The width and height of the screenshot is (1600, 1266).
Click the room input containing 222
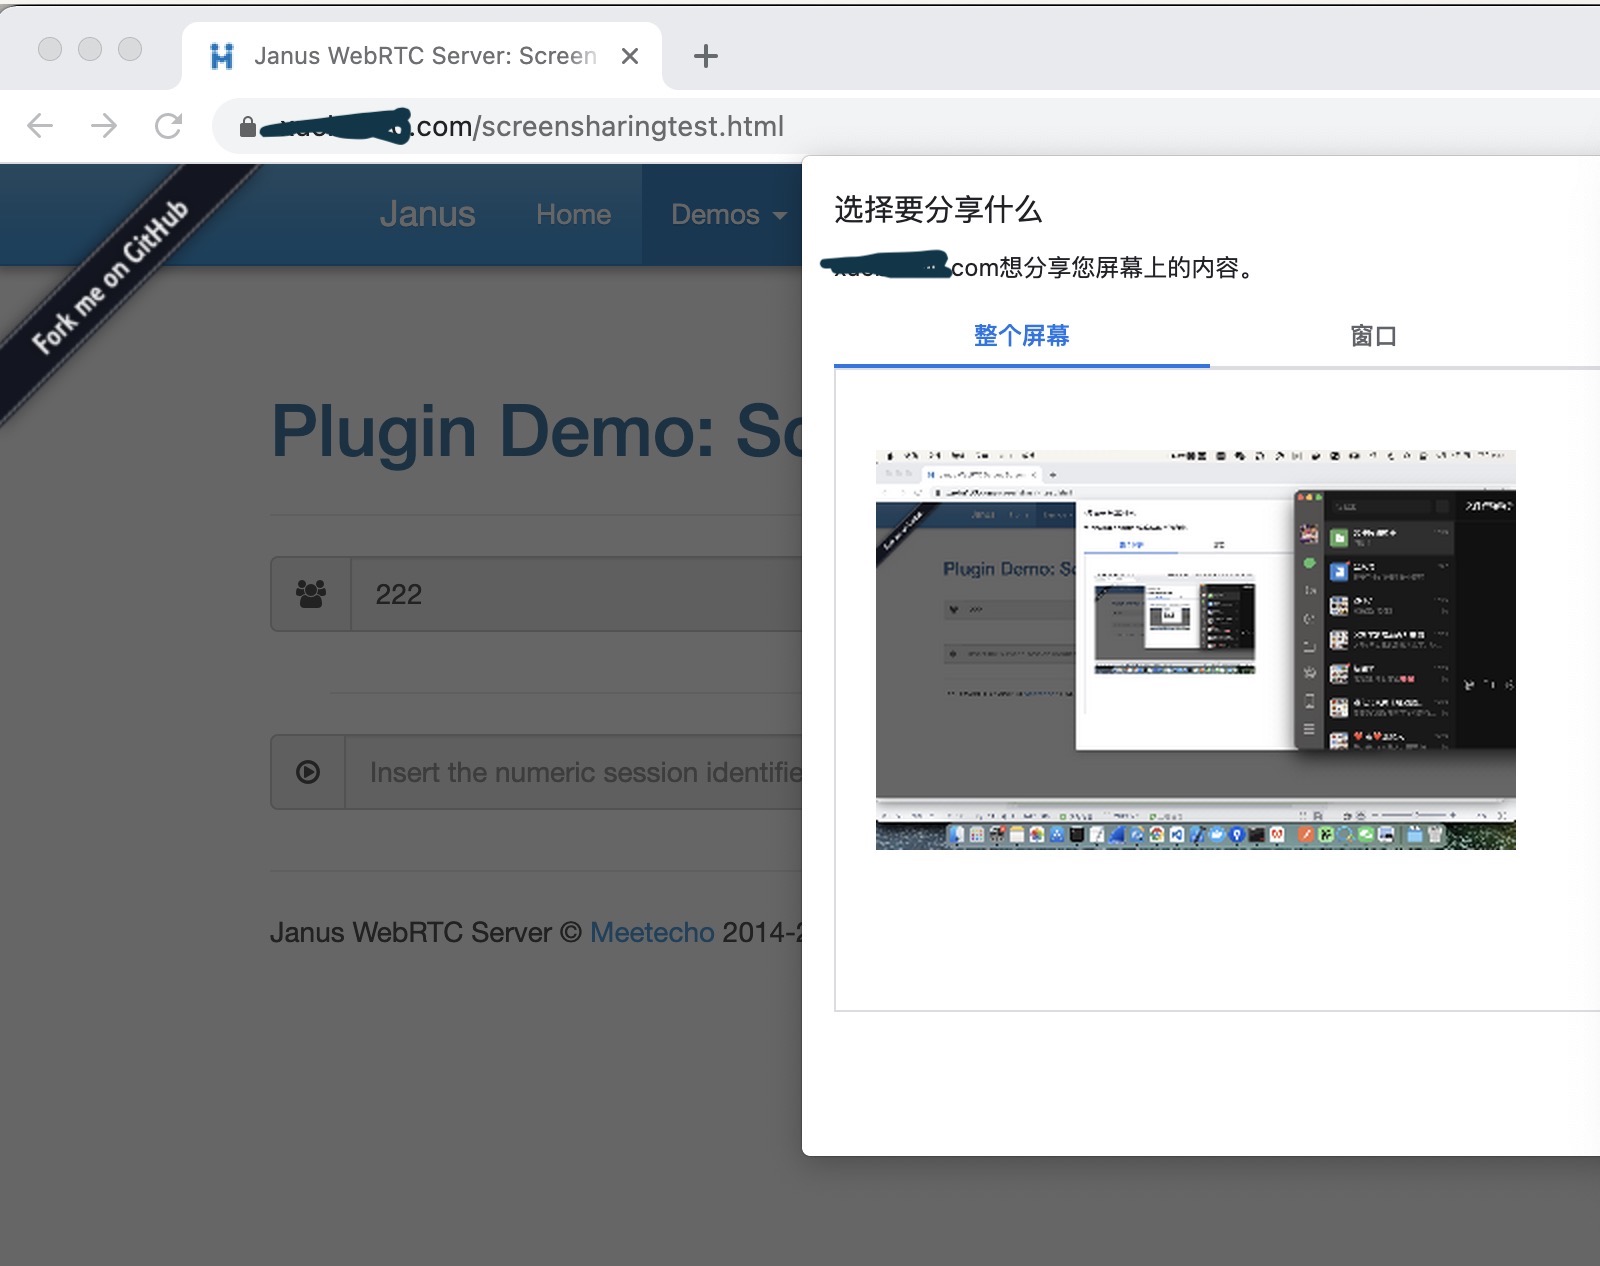click(x=560, y=593)
